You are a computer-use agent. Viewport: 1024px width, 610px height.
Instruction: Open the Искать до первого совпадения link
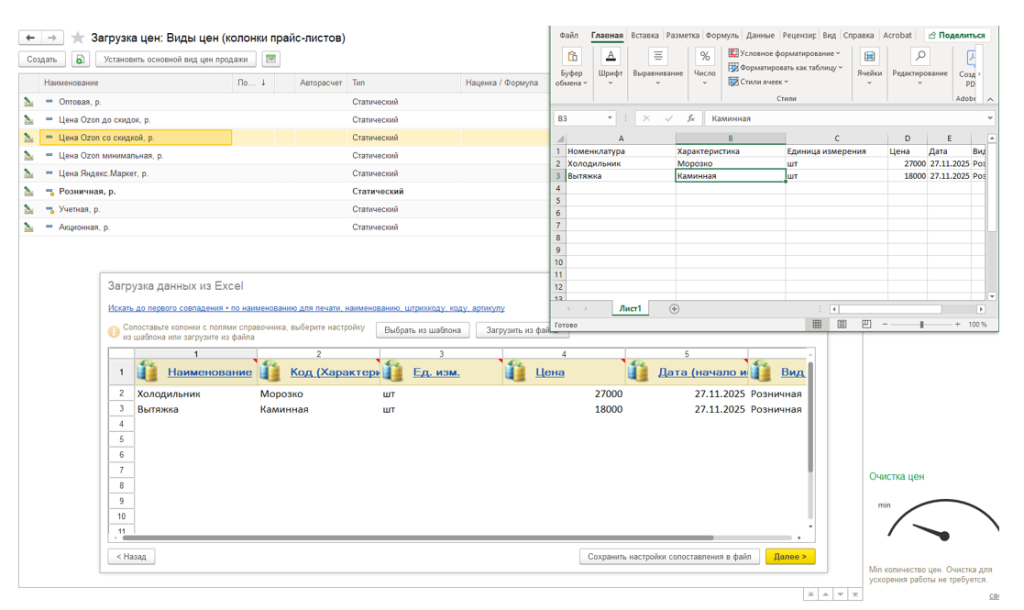(x=306, y=308)
